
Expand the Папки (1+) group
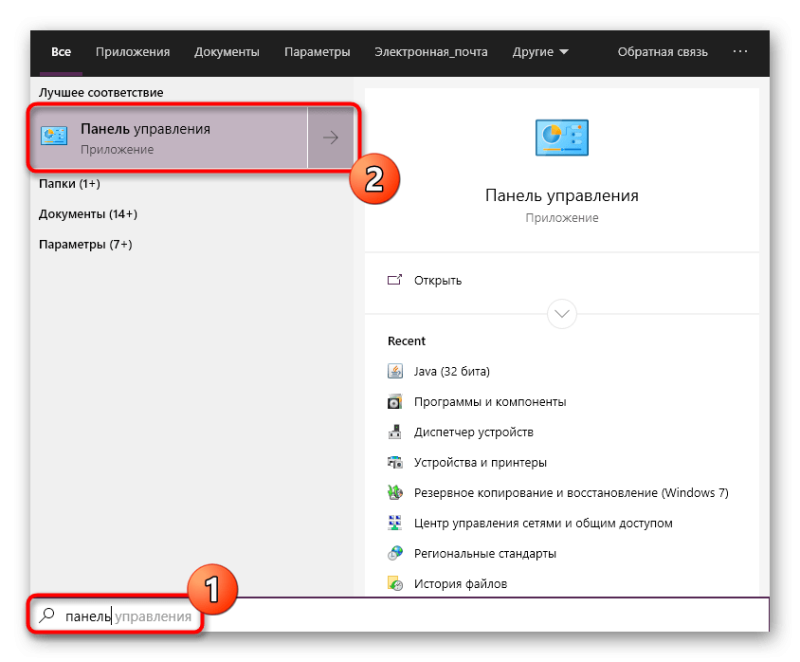[69, 184]
